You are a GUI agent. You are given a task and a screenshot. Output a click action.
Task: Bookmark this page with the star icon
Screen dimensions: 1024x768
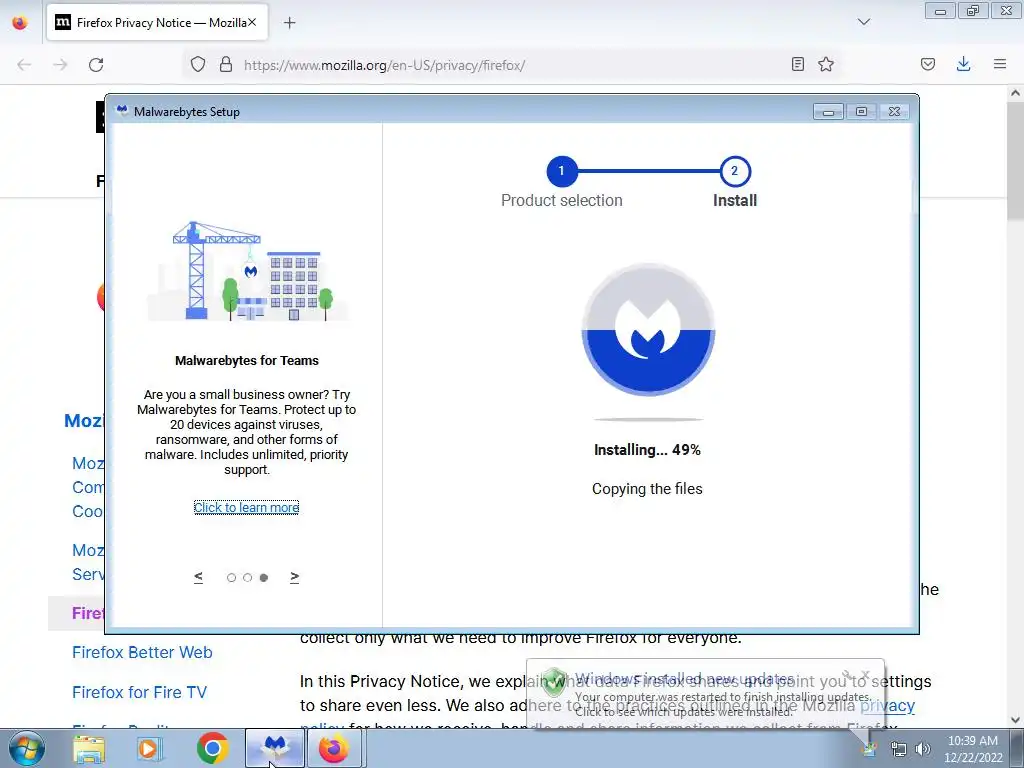(x=826, y=64)
